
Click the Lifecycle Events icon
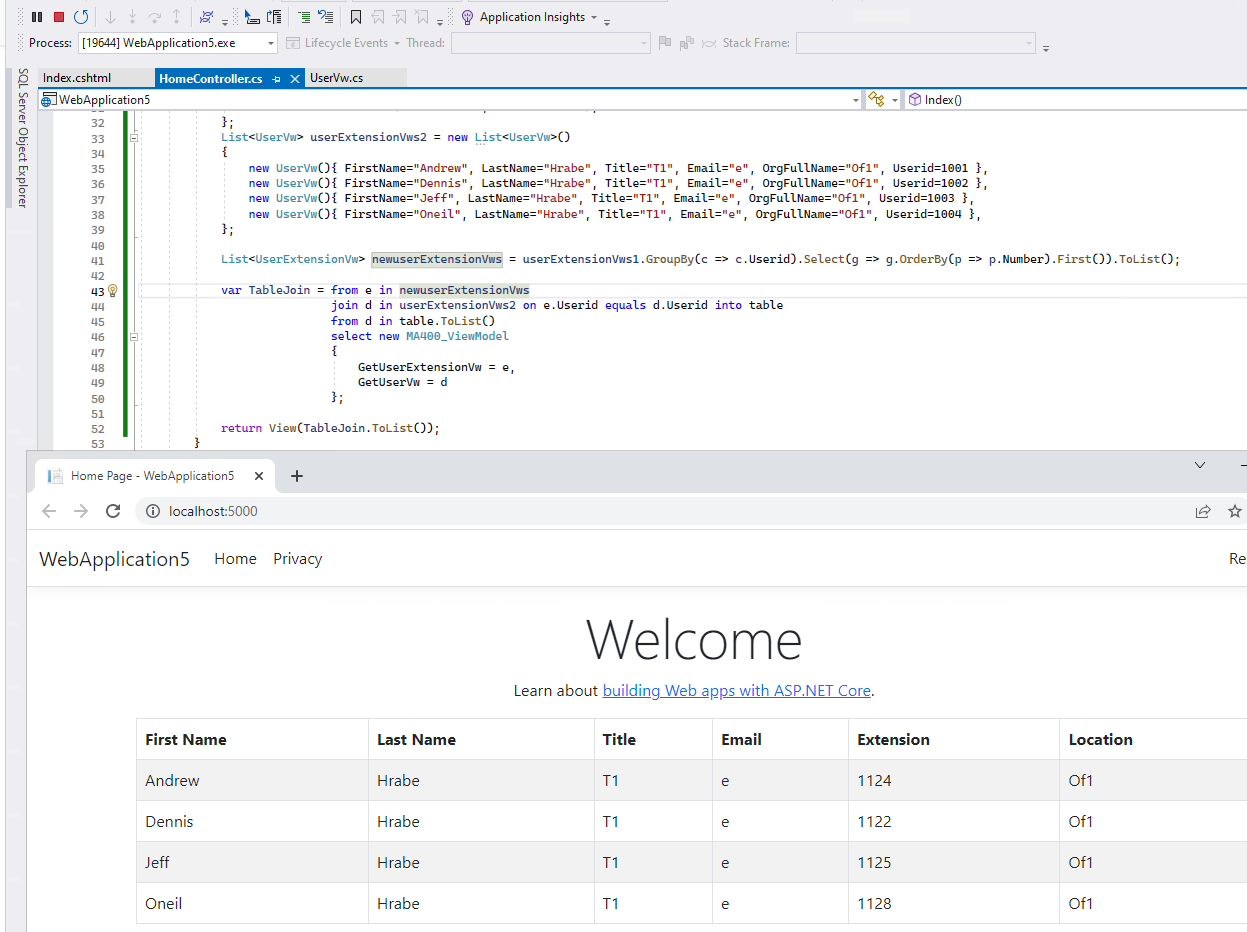click(x=293, y=43)
